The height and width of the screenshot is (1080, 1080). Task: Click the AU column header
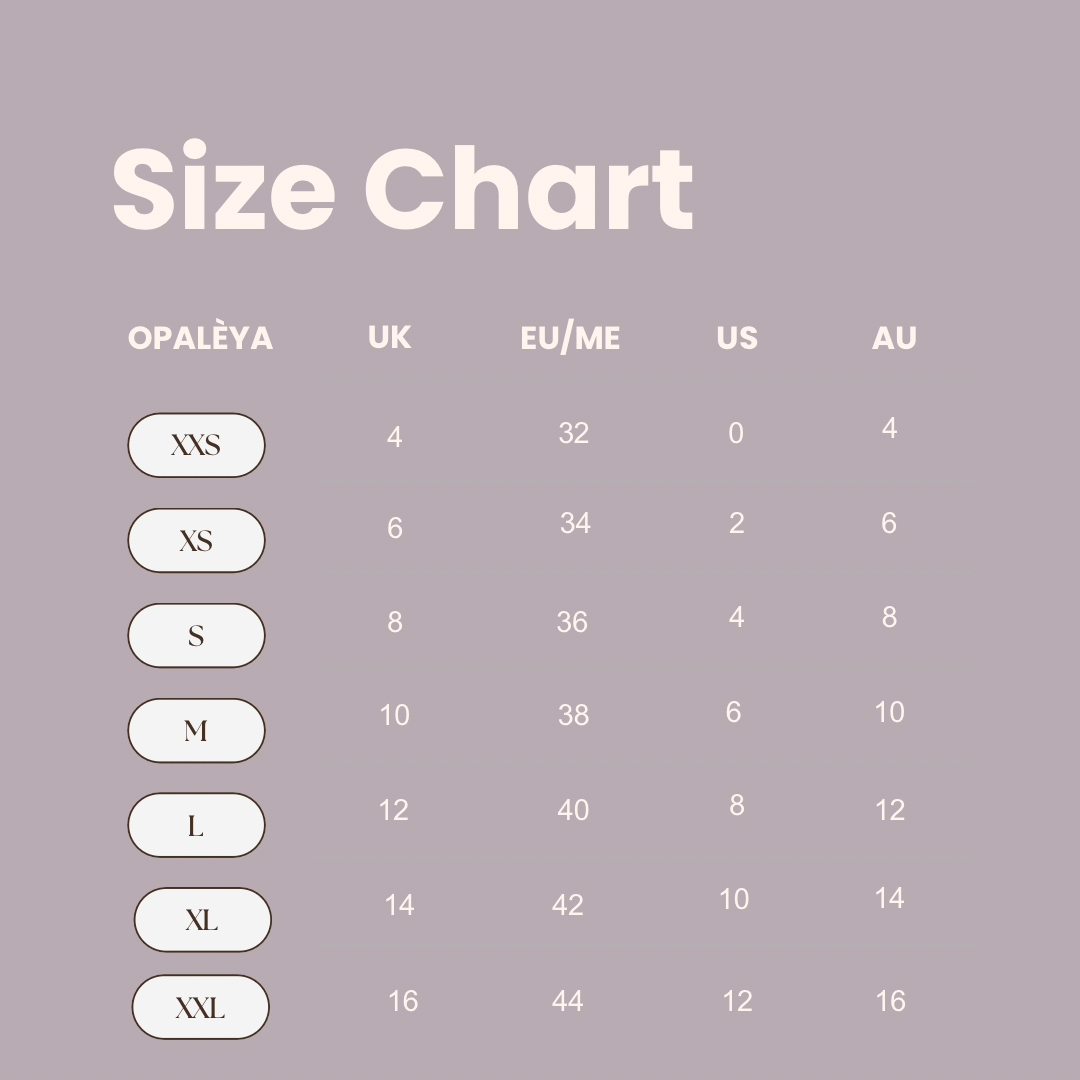click(894, 338)
